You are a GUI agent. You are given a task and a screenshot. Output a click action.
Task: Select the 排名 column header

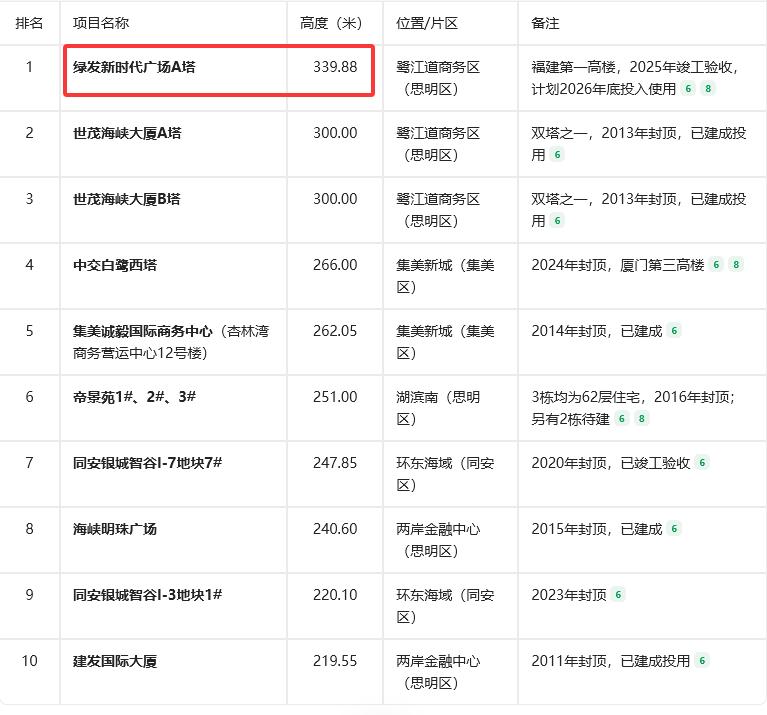coord(29,23)
